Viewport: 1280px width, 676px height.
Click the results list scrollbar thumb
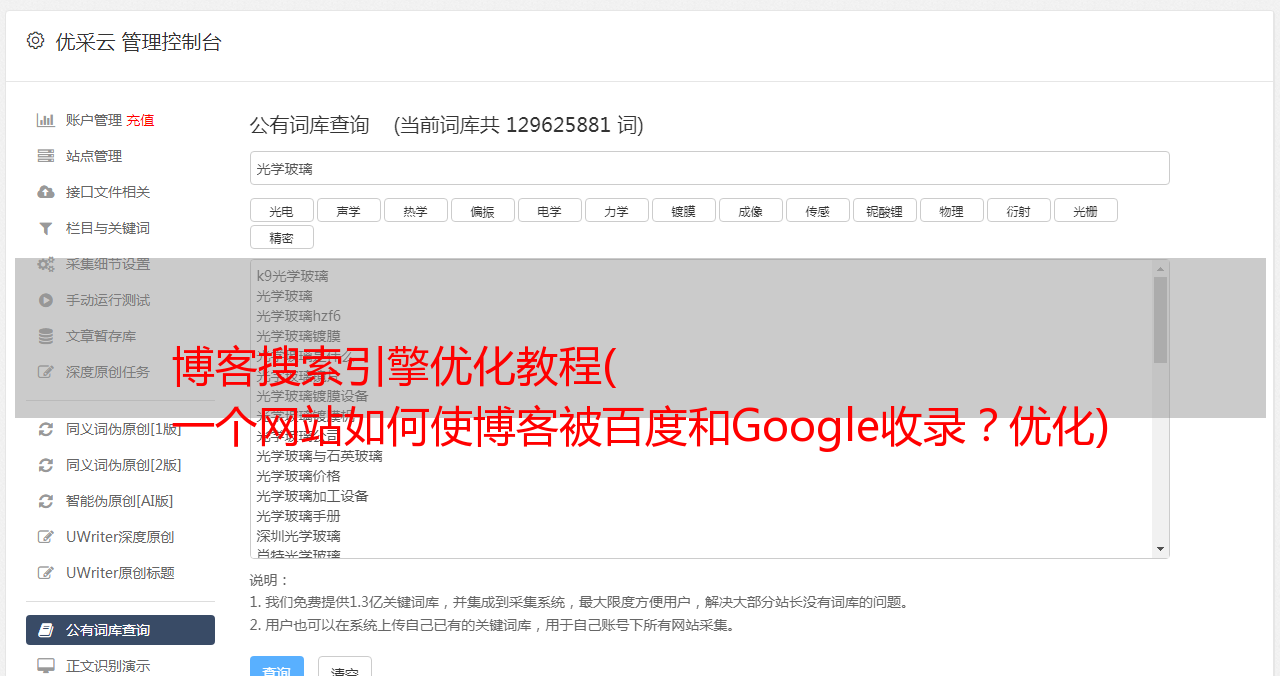[x=1160, y=320]
